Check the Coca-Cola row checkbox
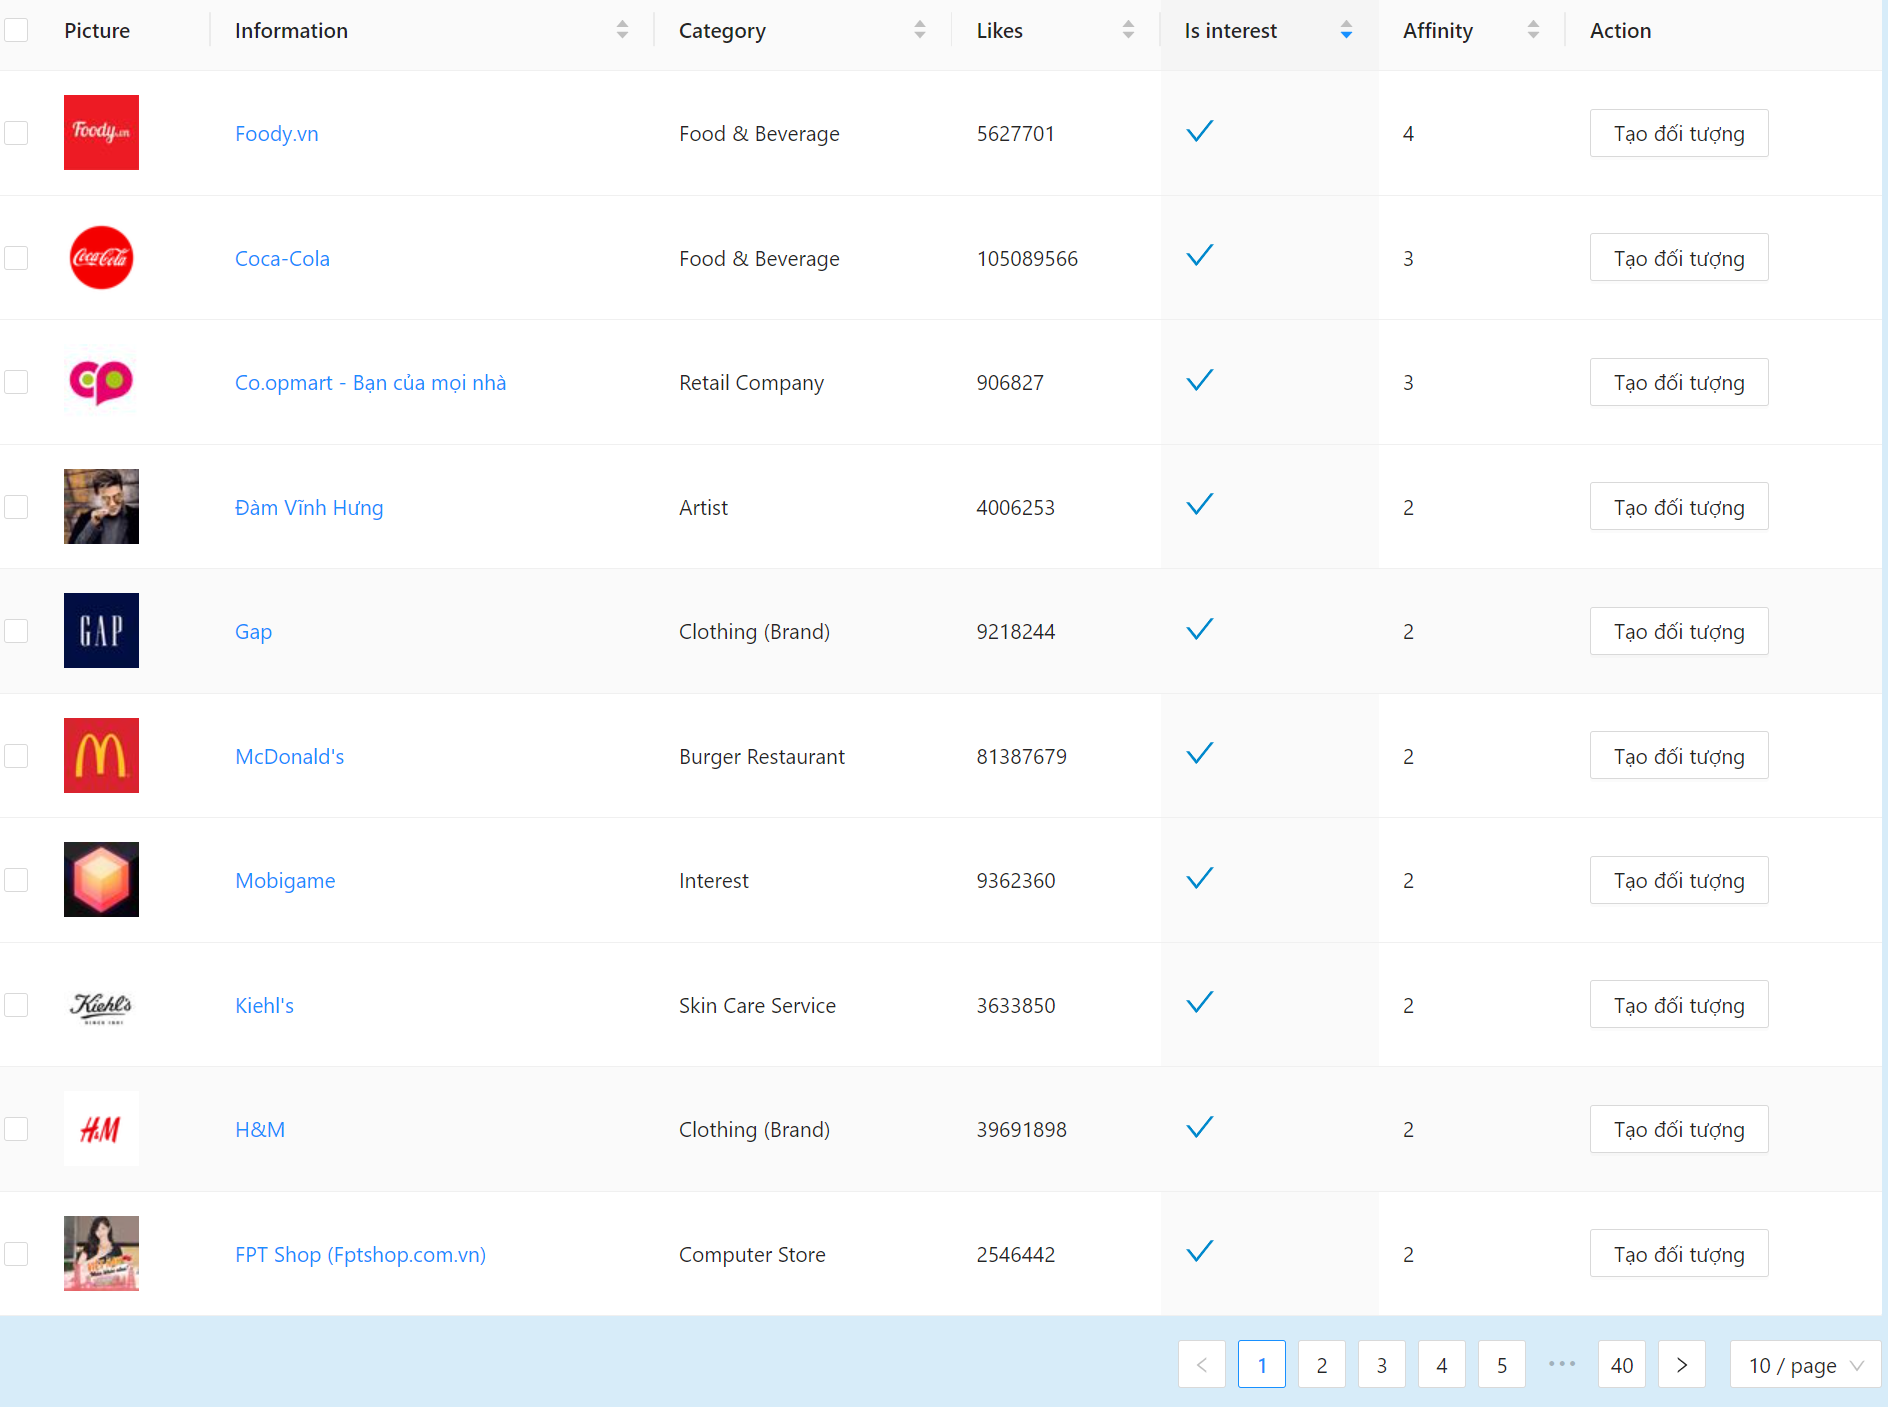 click(16, 258)
